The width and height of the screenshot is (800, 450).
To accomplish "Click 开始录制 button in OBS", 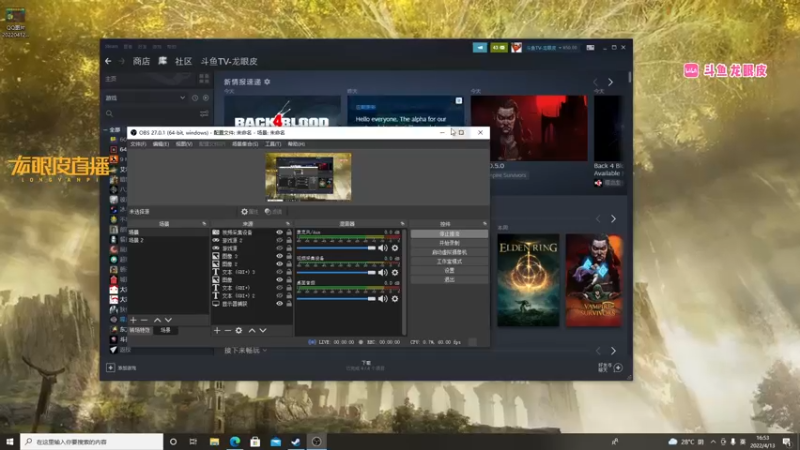I will pos(449,243).
